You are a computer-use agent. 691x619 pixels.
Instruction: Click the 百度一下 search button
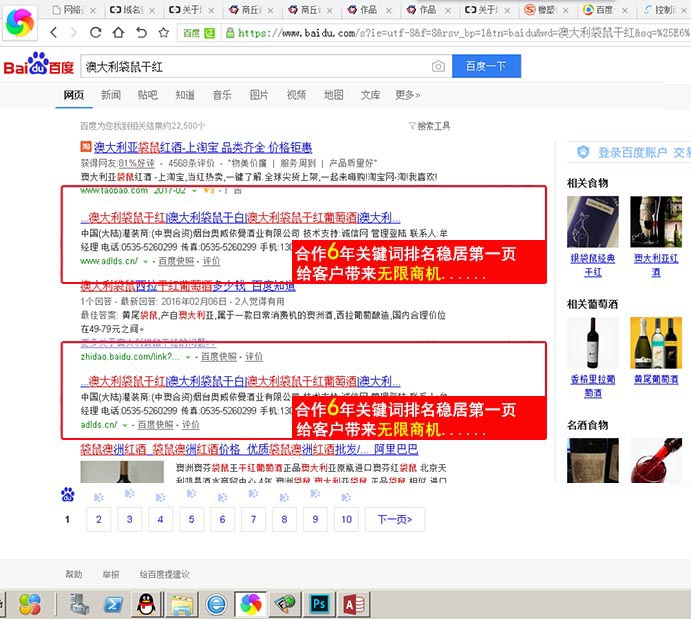pyautogui.click(x=487, y=66)
